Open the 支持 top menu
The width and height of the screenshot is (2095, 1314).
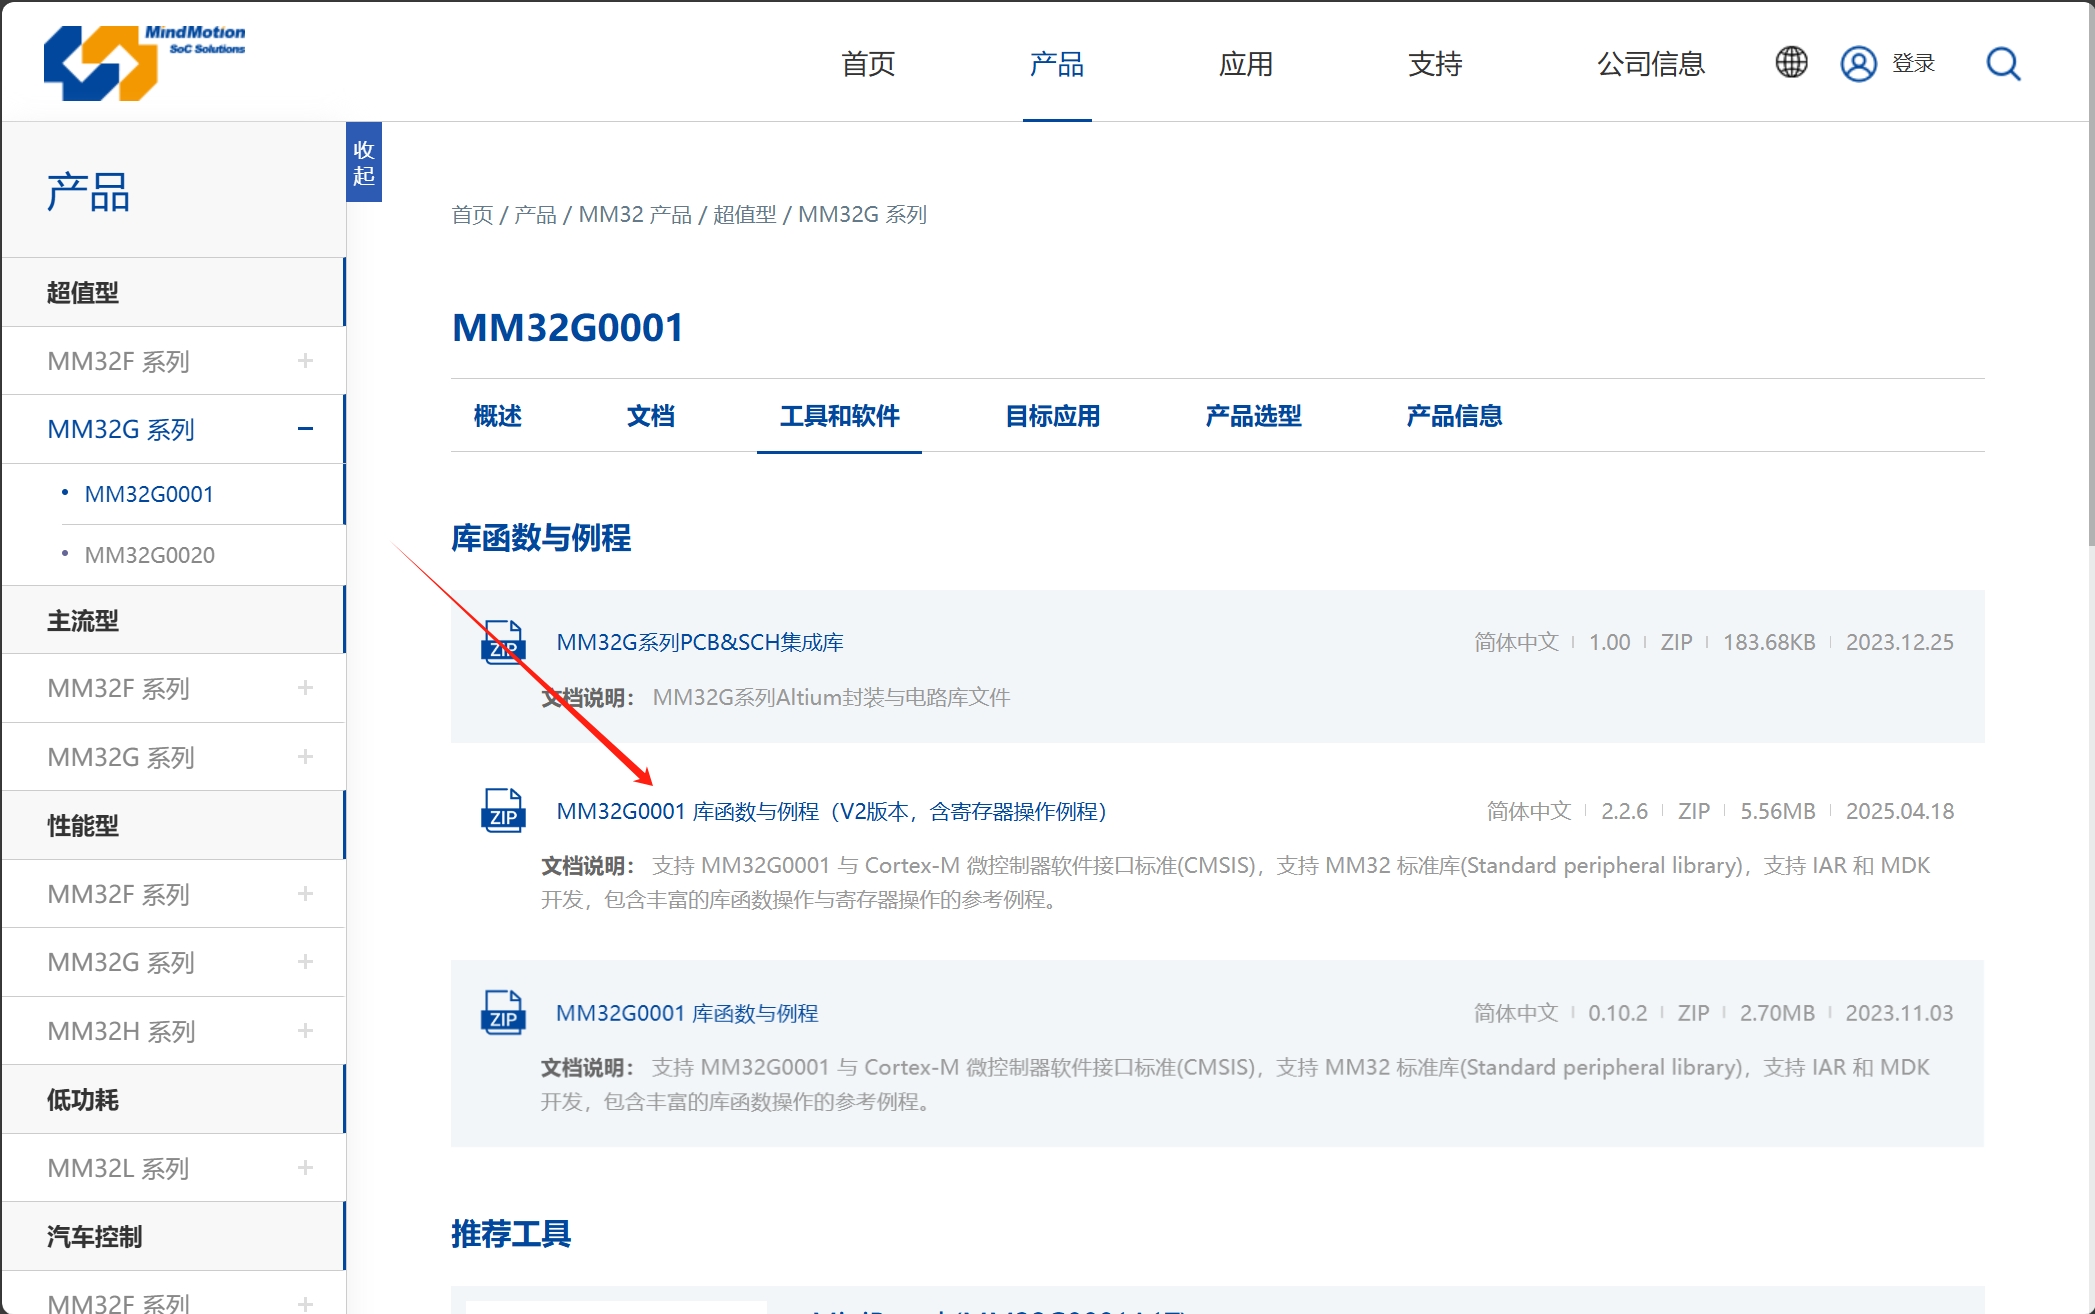[x=1435, y=64]
